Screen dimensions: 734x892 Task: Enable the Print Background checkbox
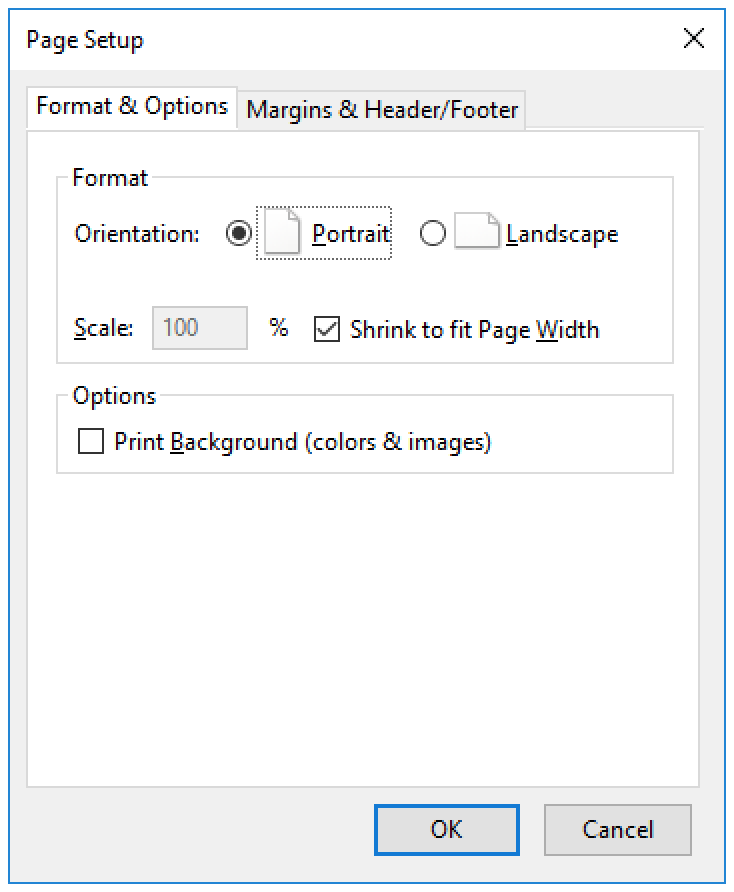pyautogui.click(x=91, y=441)
